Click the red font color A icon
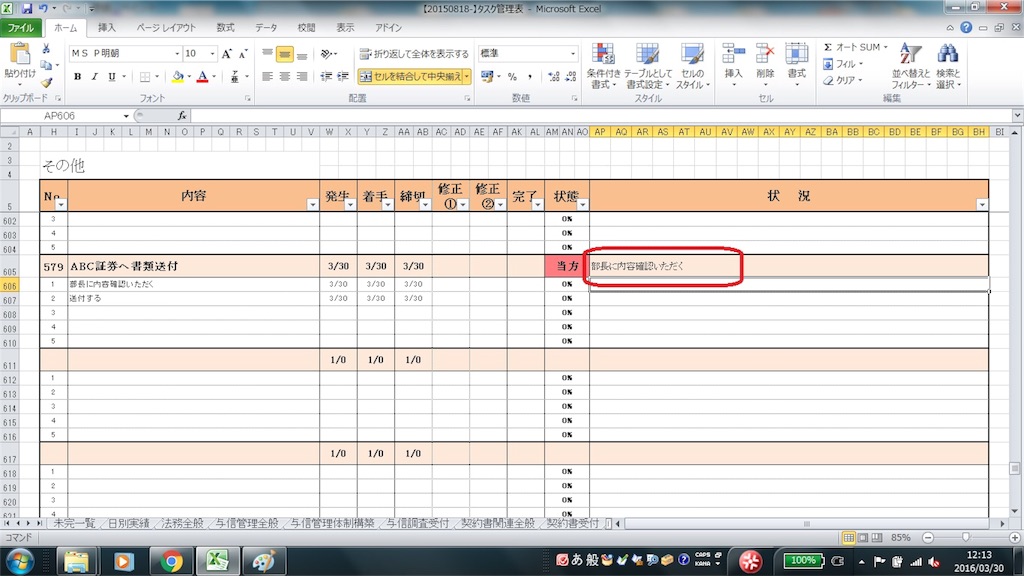Viewport: 1024px width, 576px height. 202,76
